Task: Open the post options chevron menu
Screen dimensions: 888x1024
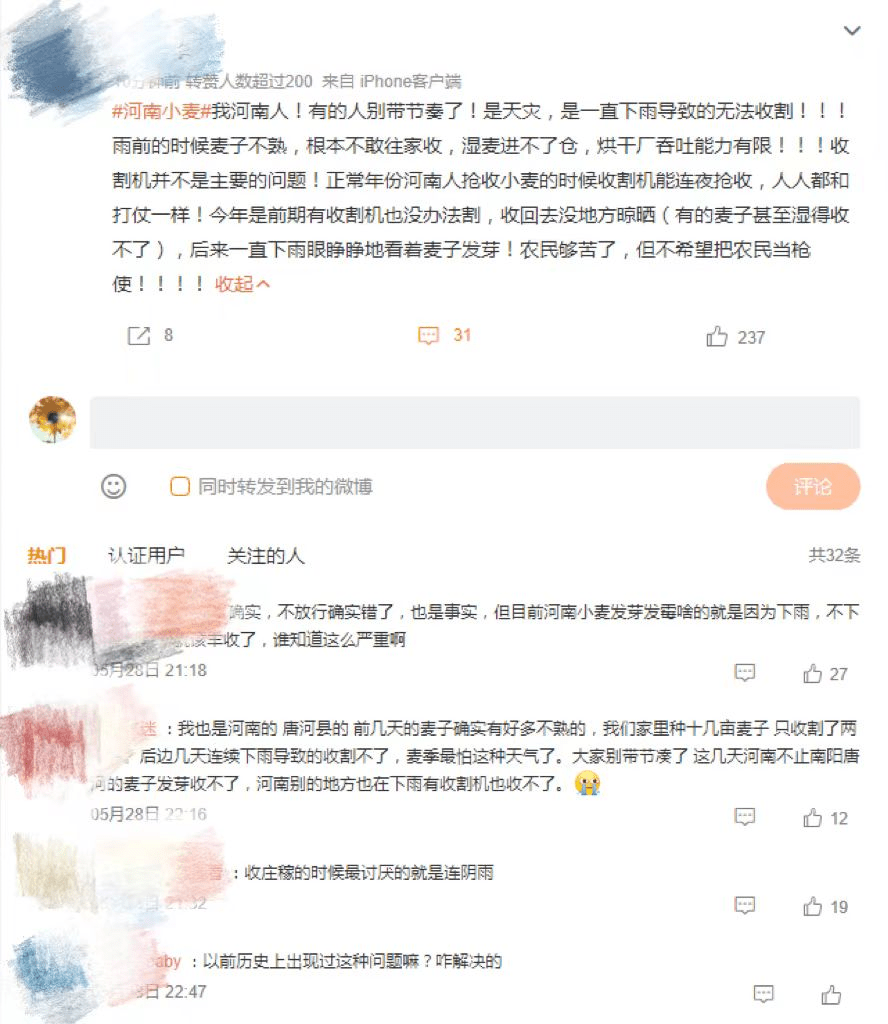Action: (x=851, y=31)
